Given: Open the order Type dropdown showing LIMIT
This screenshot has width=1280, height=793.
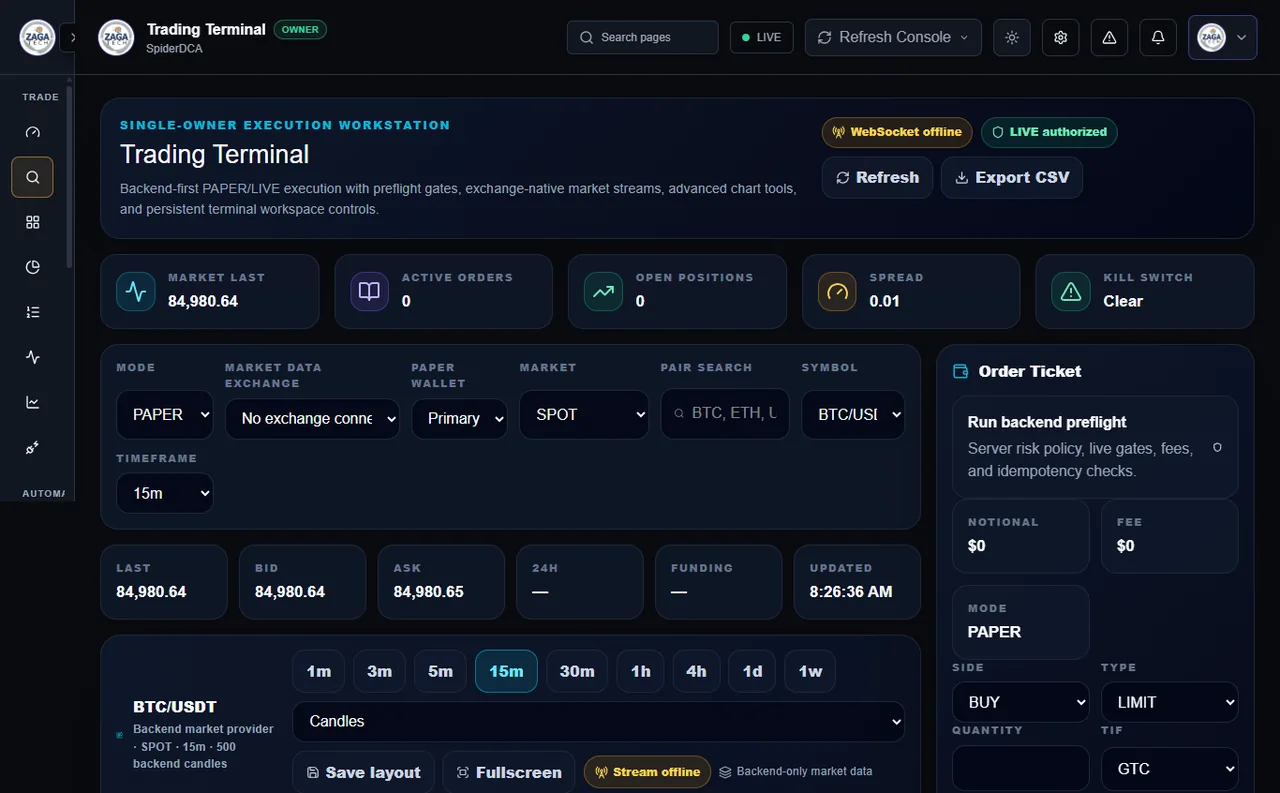Looking at the screenshot, I should click(x=1170, y=702).
